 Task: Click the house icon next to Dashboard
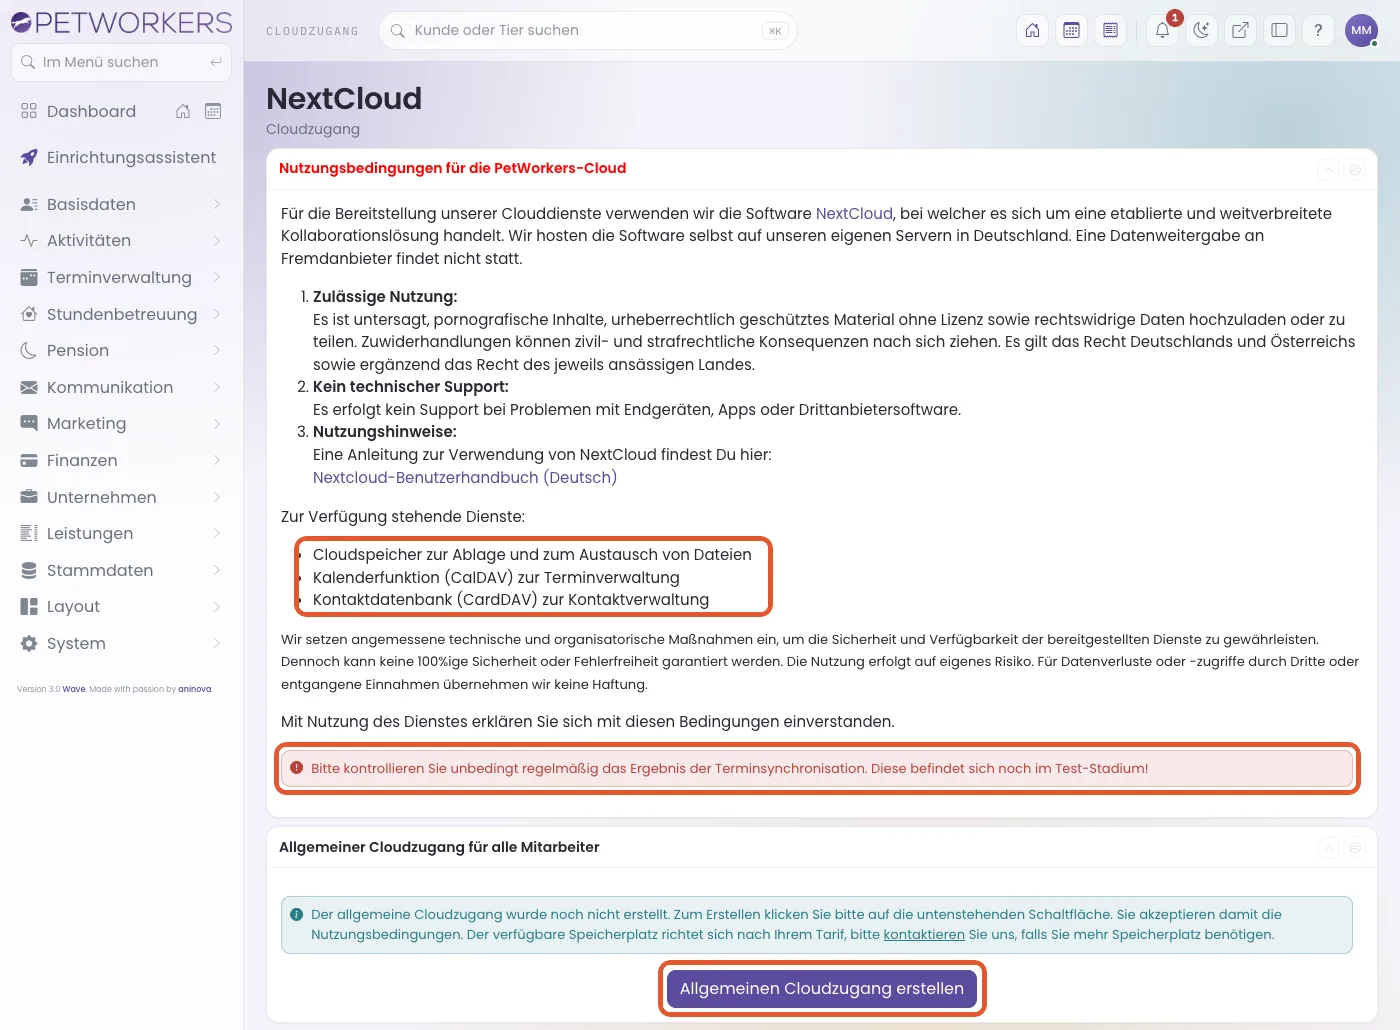183,111
